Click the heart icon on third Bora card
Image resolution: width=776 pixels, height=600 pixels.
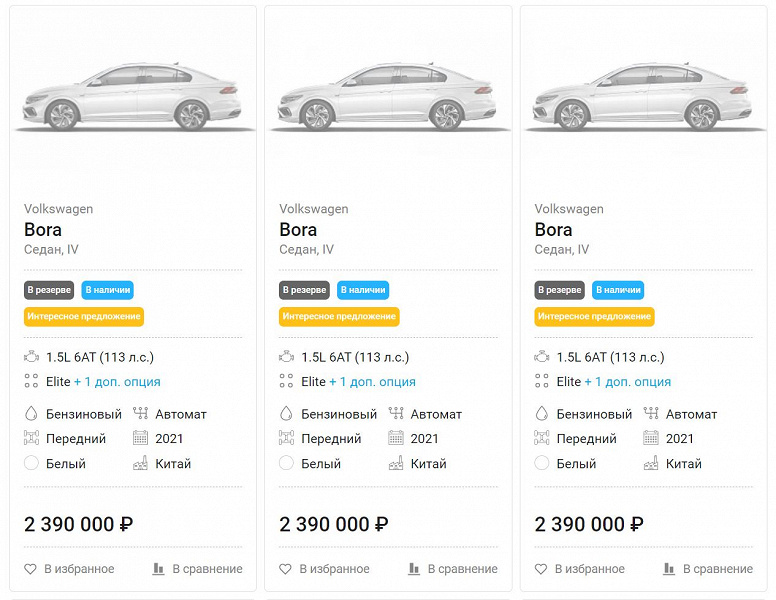point(541,569)
